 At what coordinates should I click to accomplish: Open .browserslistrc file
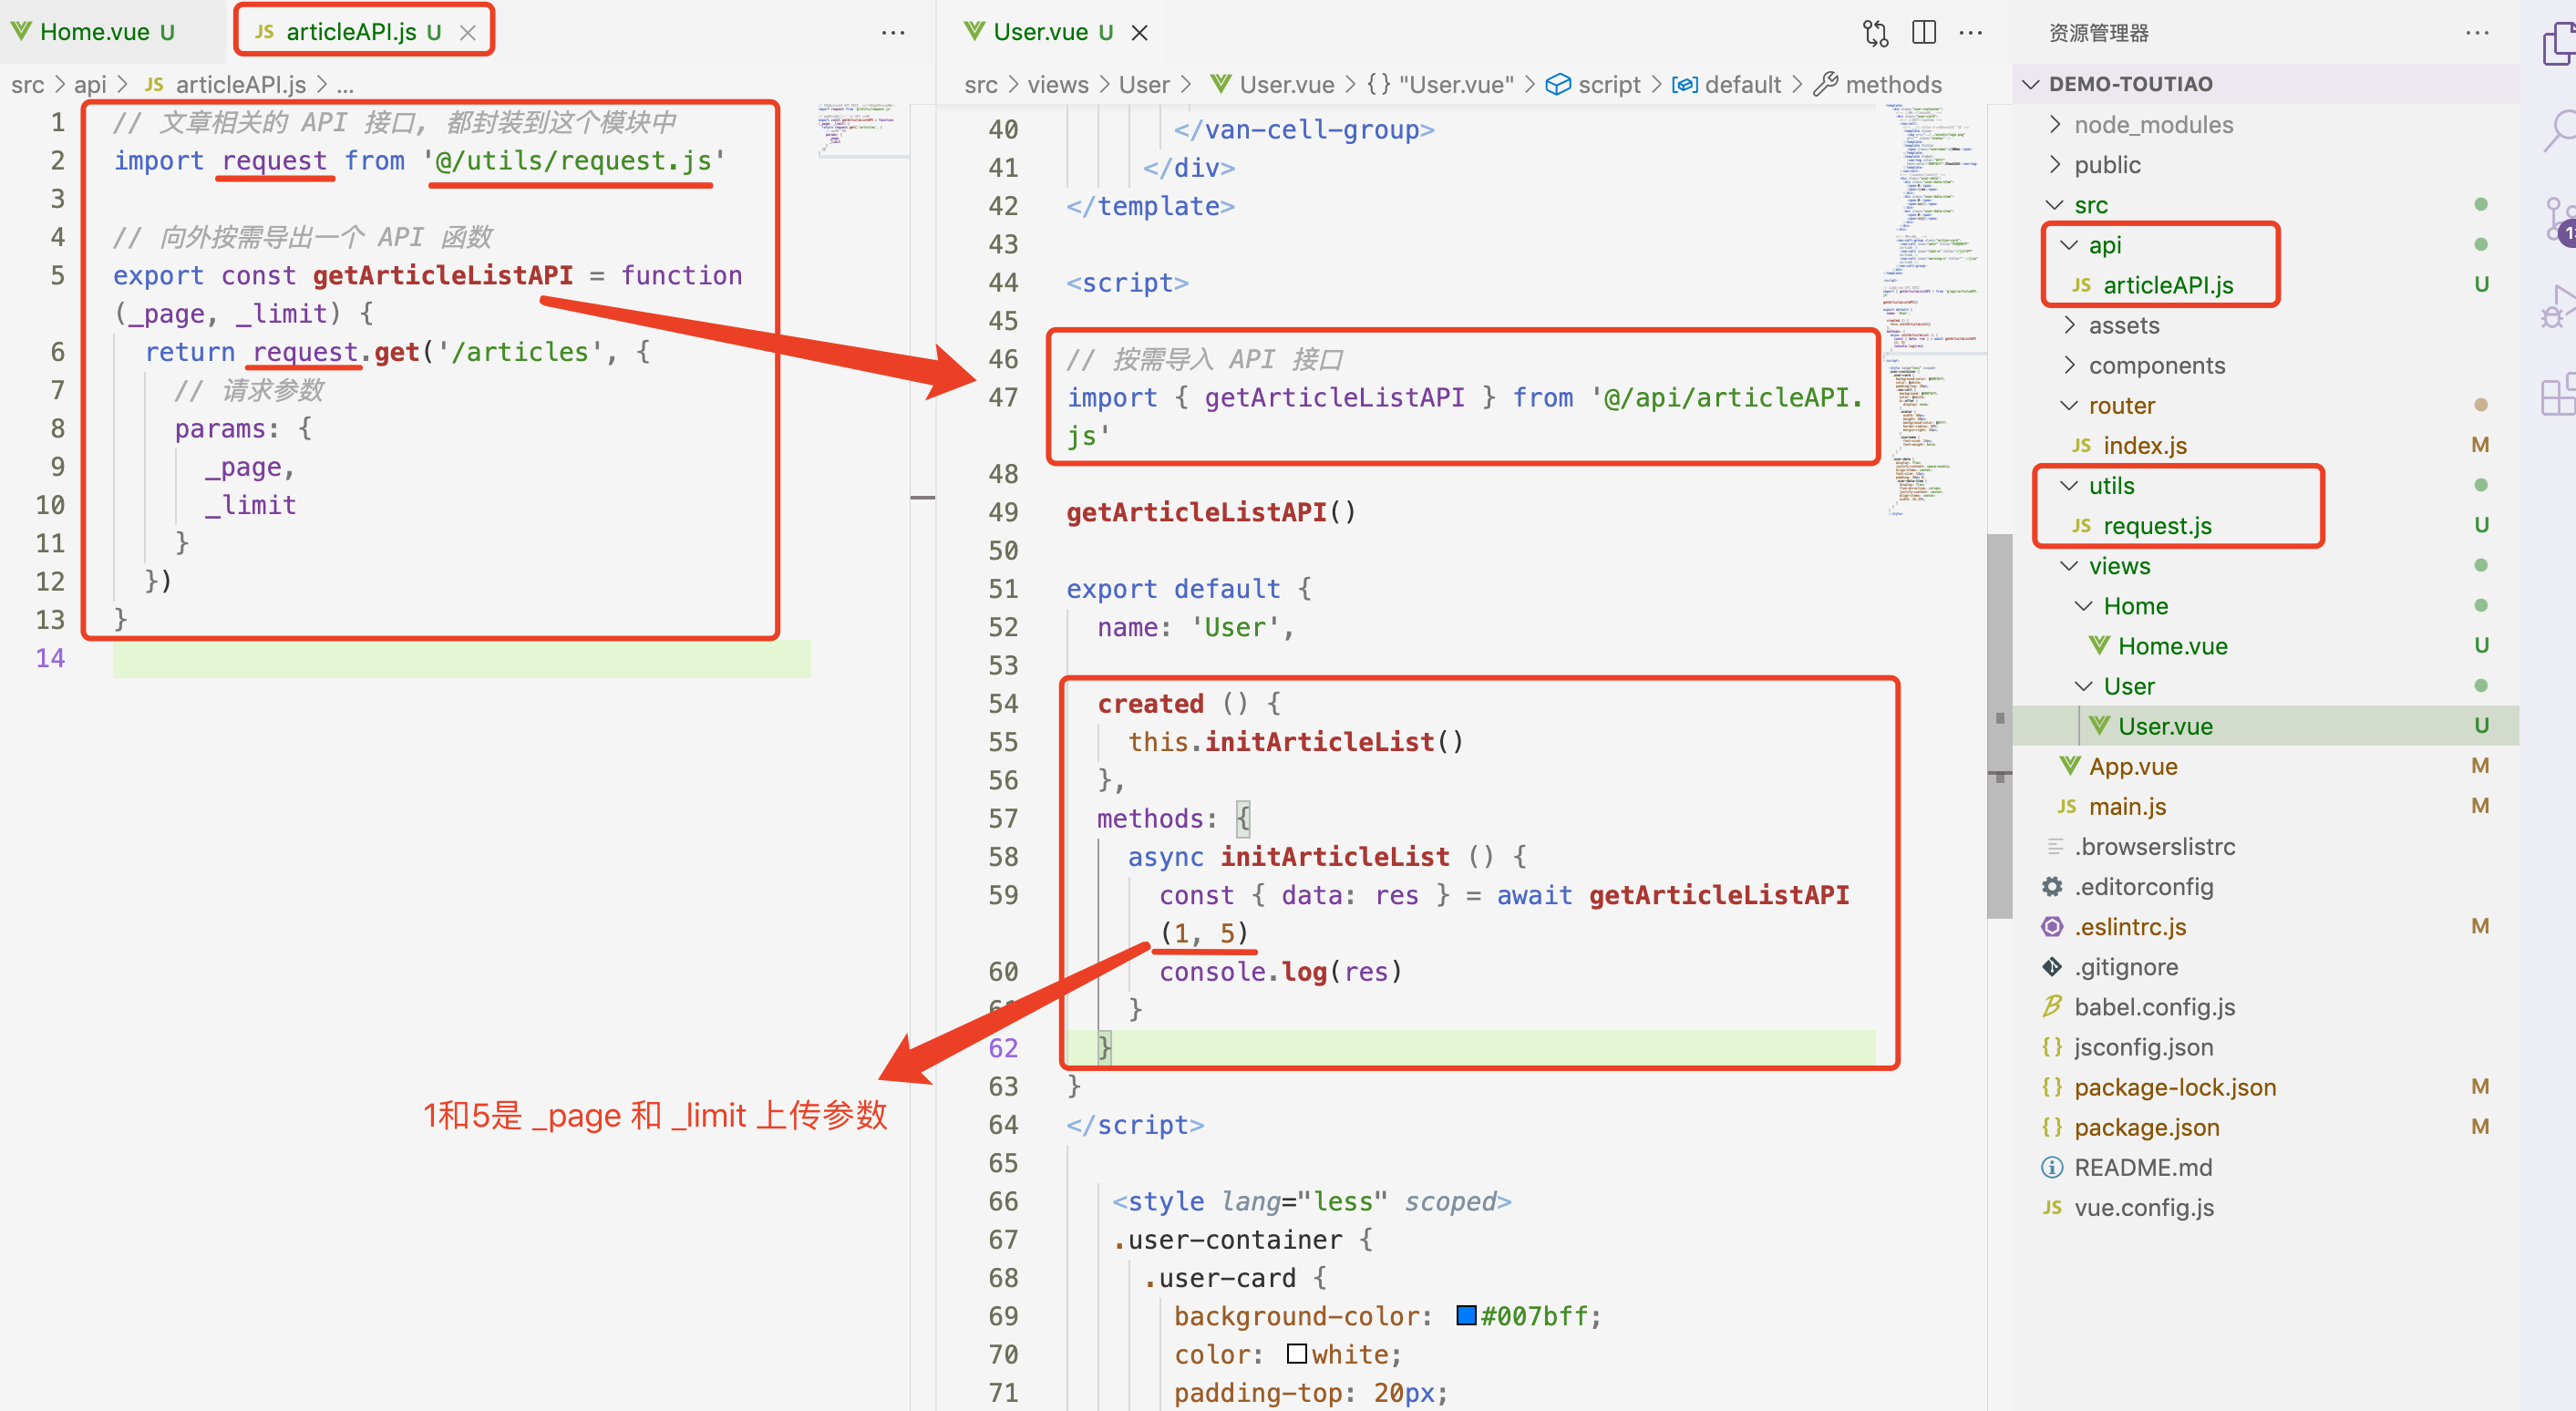pyautogui.click(x=2266, y=846)
